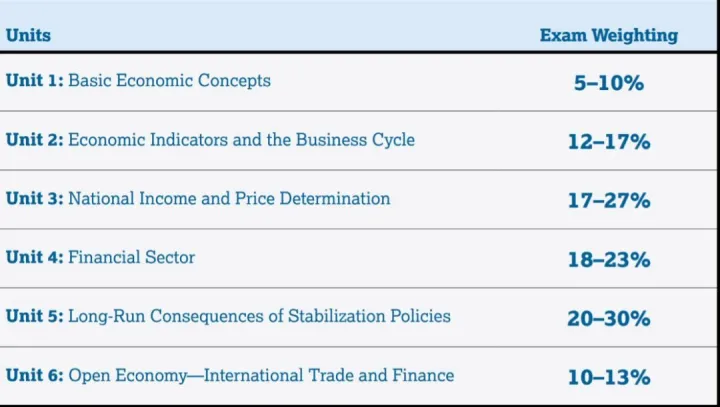Select the bold "Unit 6:" label
Image resolution: width=720 pixels, height=407 pixels.
[x=35, y=375]
